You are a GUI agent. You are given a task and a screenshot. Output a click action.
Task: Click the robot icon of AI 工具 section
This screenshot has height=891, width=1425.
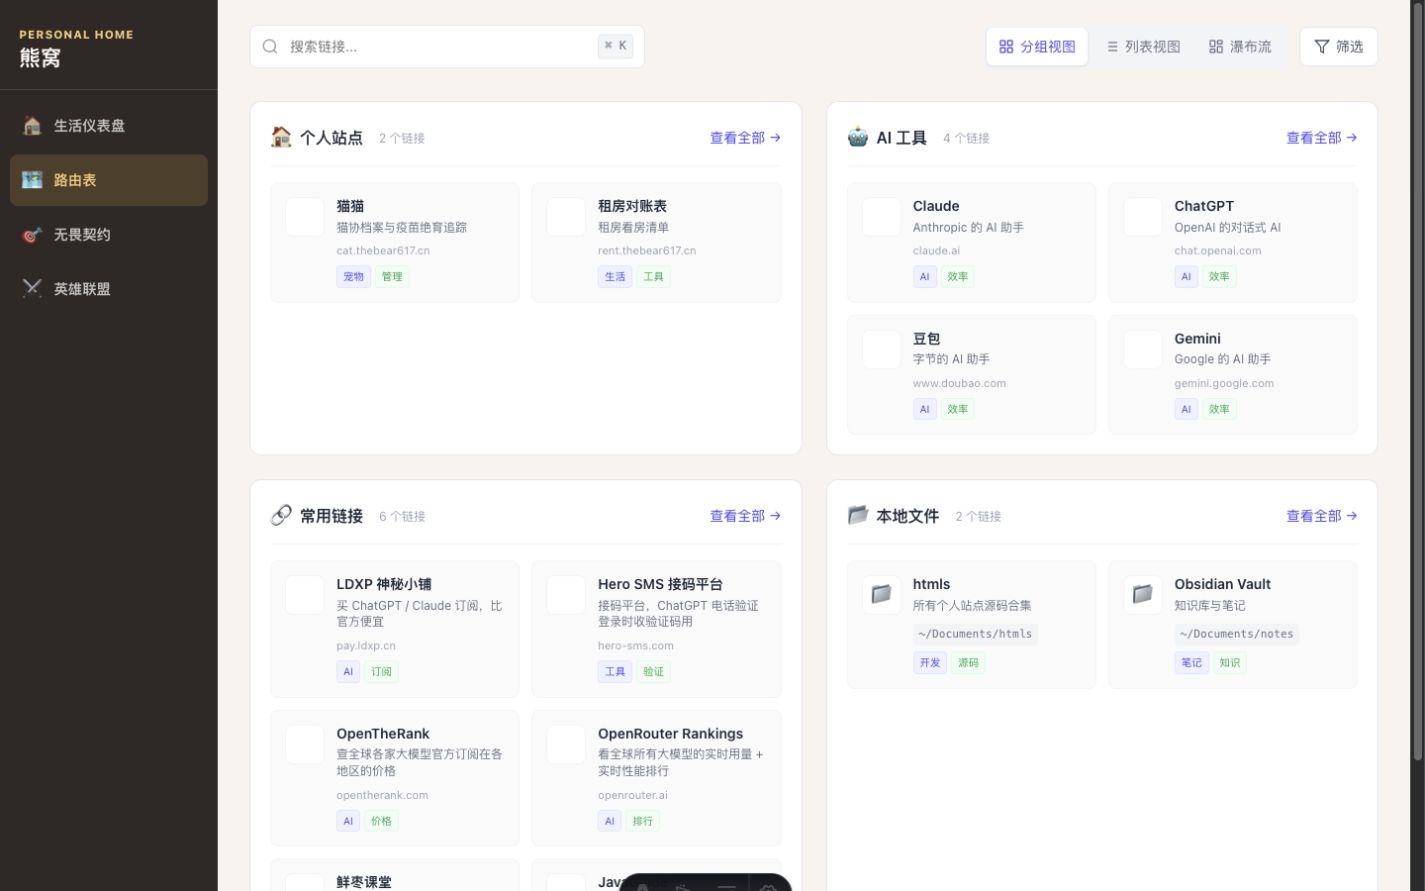[x=858, y=137]
